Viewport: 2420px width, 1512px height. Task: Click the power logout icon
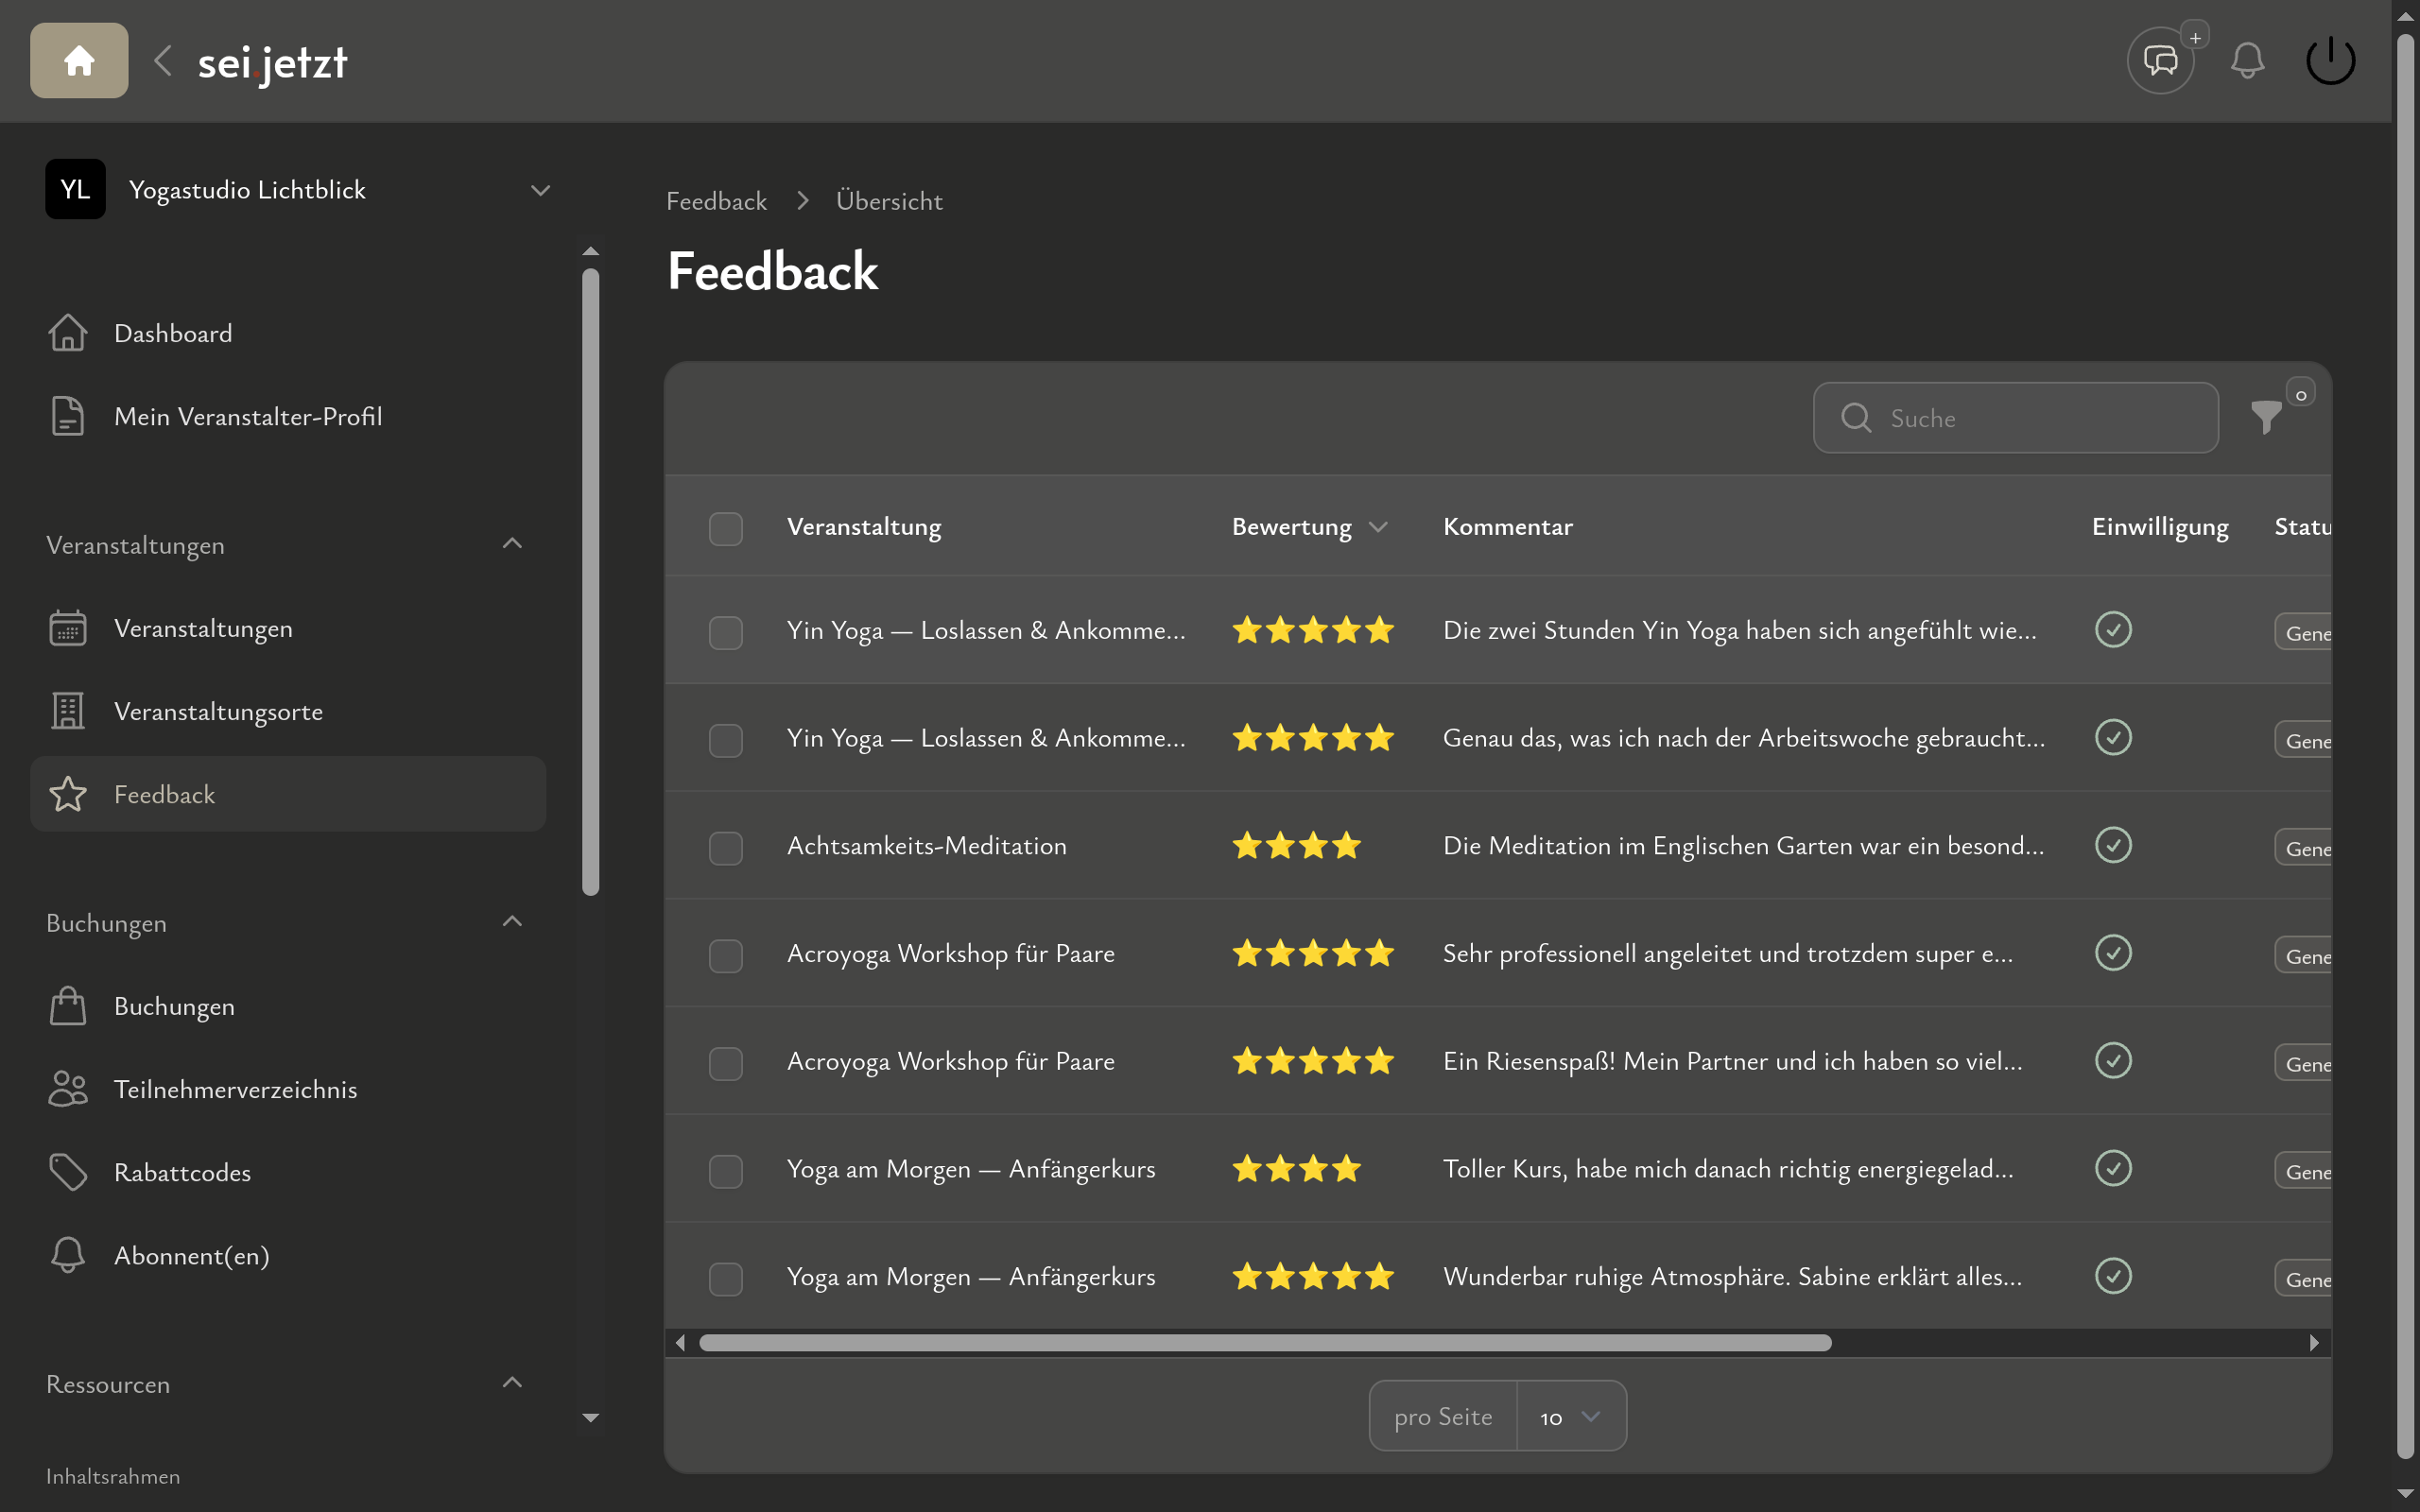[x=2330, y=61]
